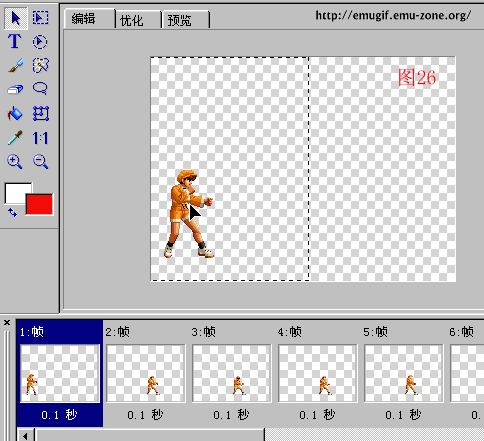Select the eraser tool
This screenshot has width=484, height=441.
click(x=15, y=89)
